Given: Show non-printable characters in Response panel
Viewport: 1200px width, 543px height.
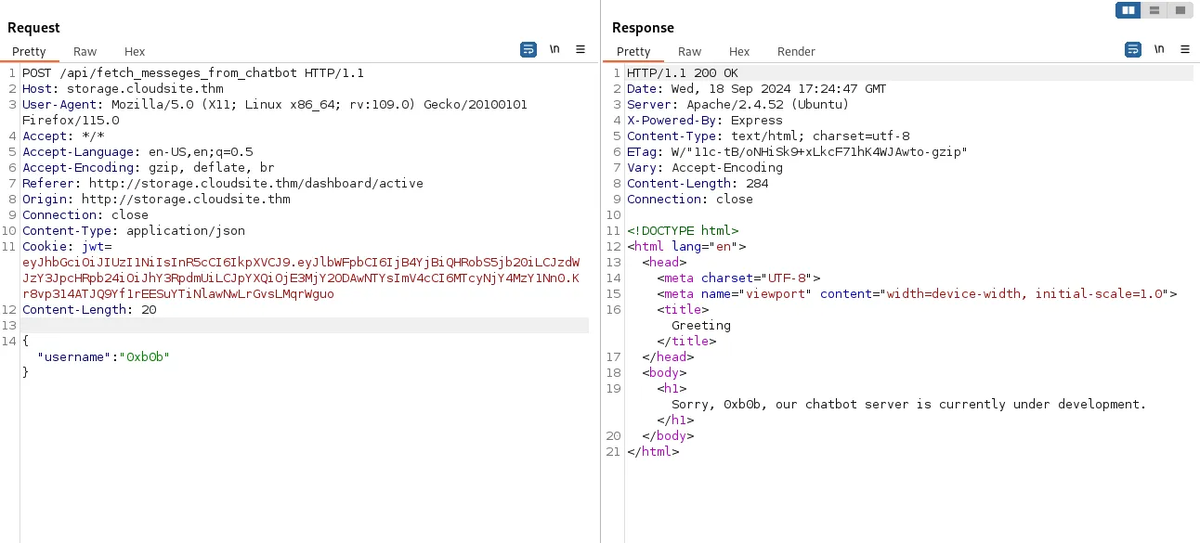Looking at the screenshot, I should 1159,50.
